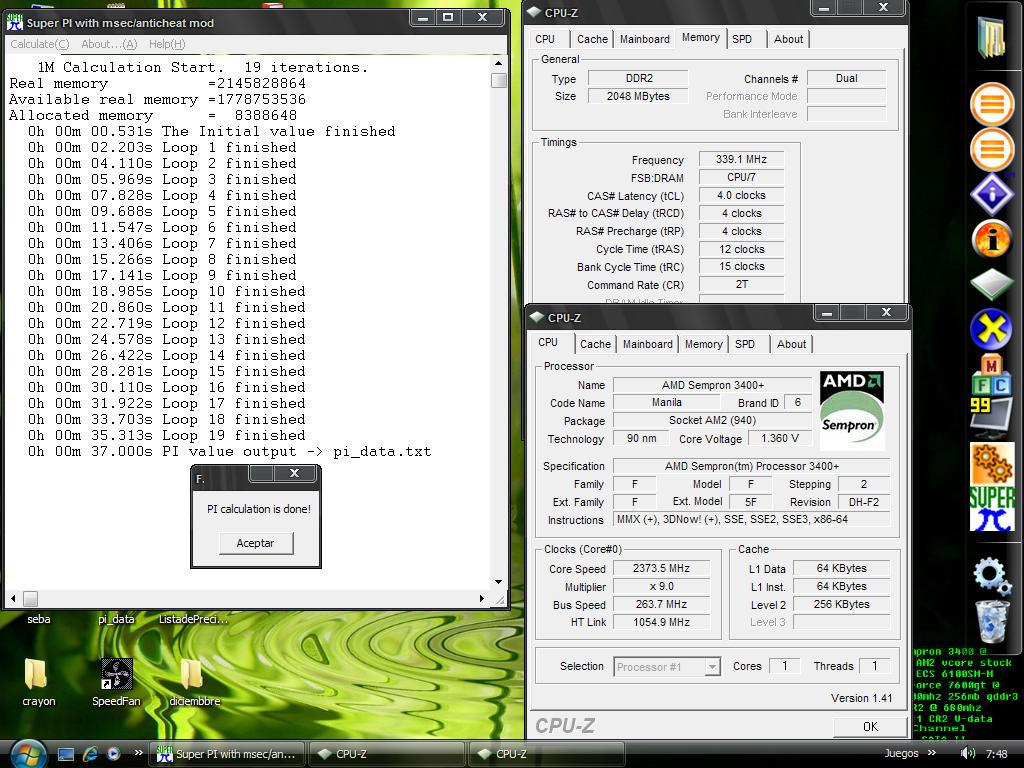Open the diciembbre desktop folder

coord(194,682)
